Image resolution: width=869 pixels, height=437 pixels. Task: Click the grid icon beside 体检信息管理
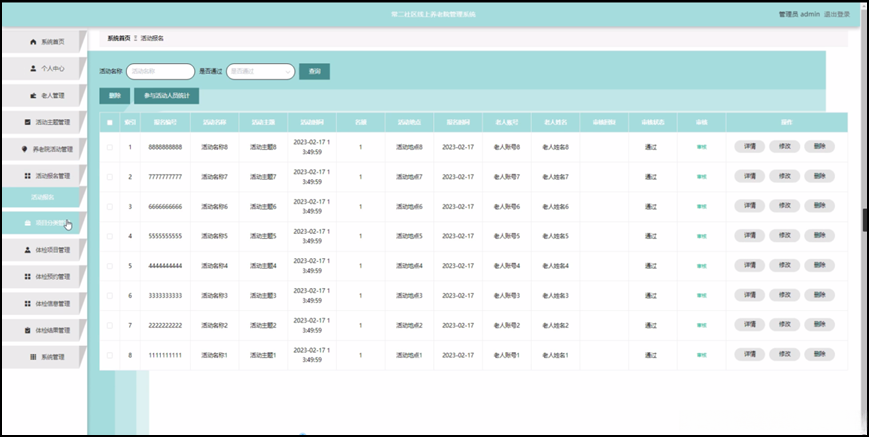click(x=28, y=304)
